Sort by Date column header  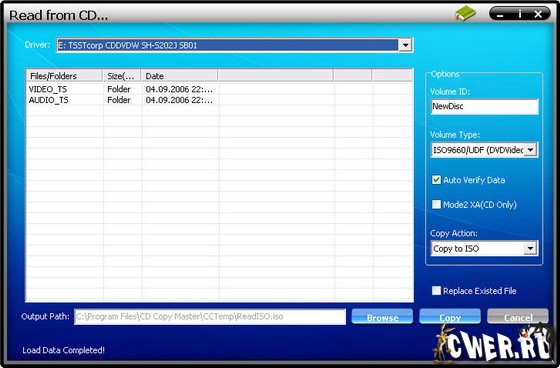(x=179, y=76)
